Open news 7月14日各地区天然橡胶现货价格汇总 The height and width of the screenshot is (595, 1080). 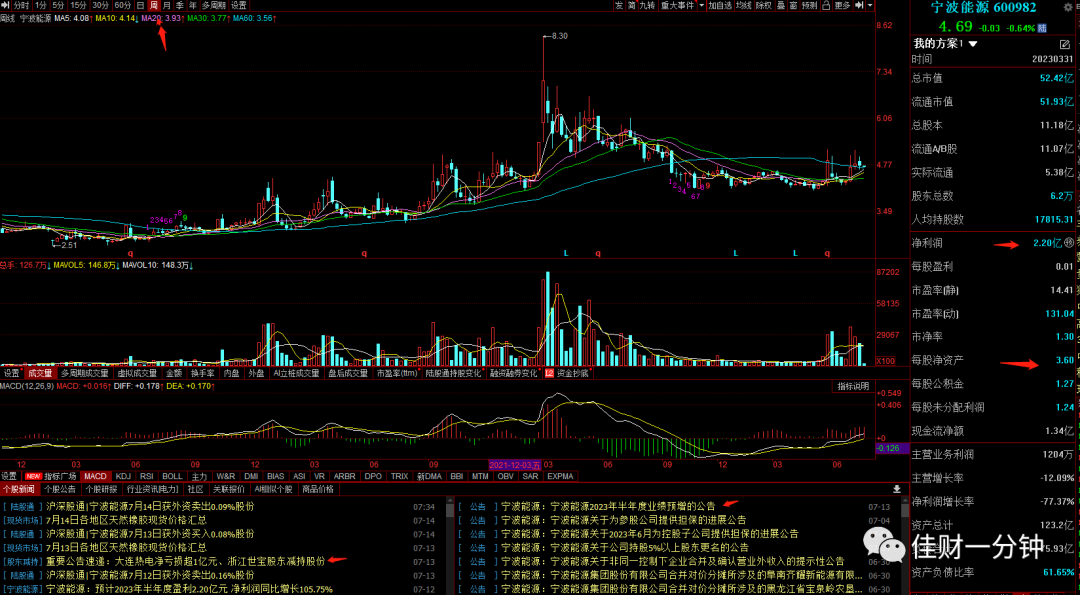coord(127,520)
